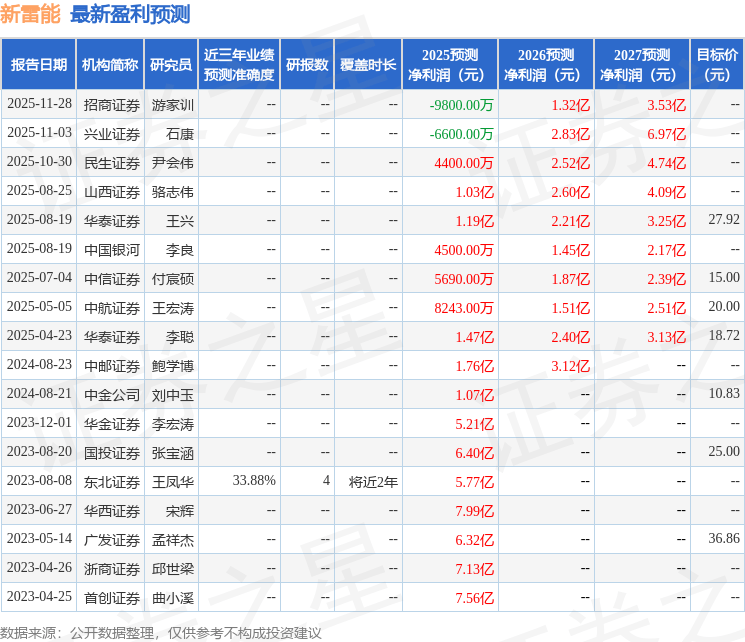Viewport: 745px width, 642px height.
Task: Click 中航证券 institution cell
Action: 112,308
